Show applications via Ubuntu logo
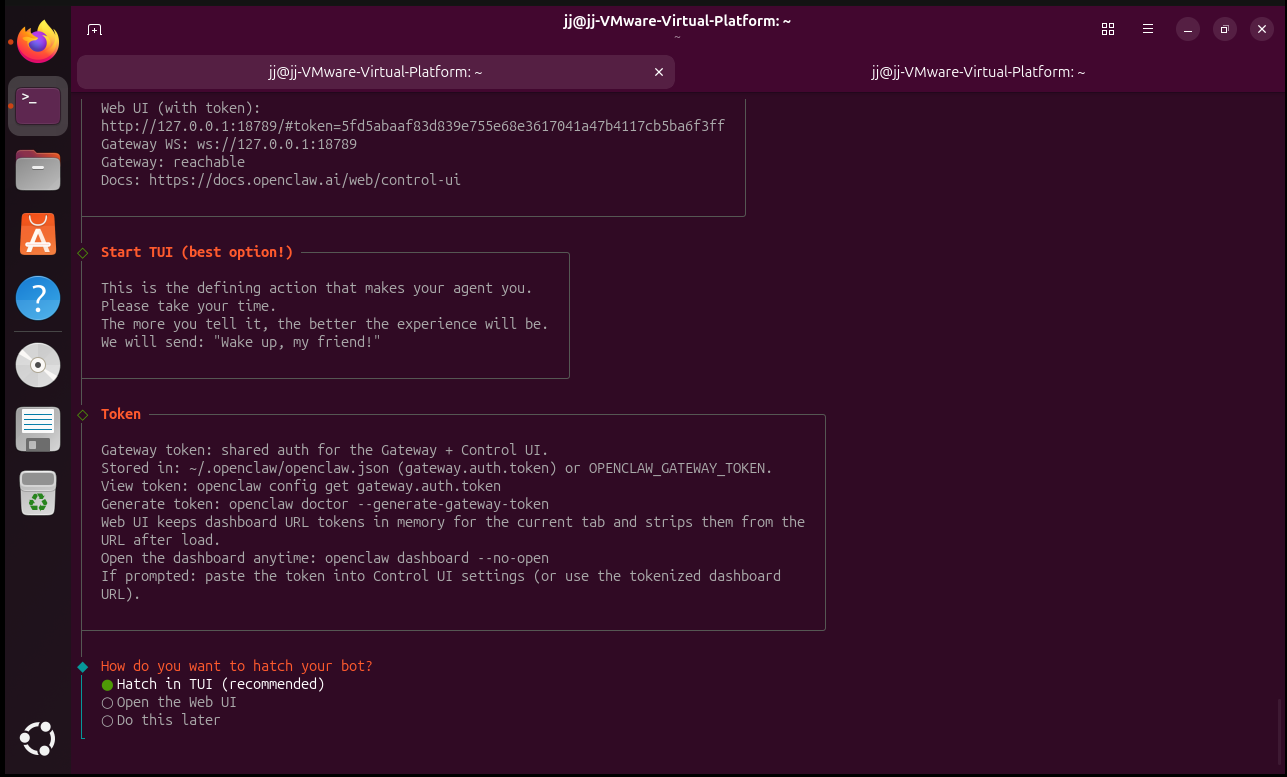 (x=38, y=739)
